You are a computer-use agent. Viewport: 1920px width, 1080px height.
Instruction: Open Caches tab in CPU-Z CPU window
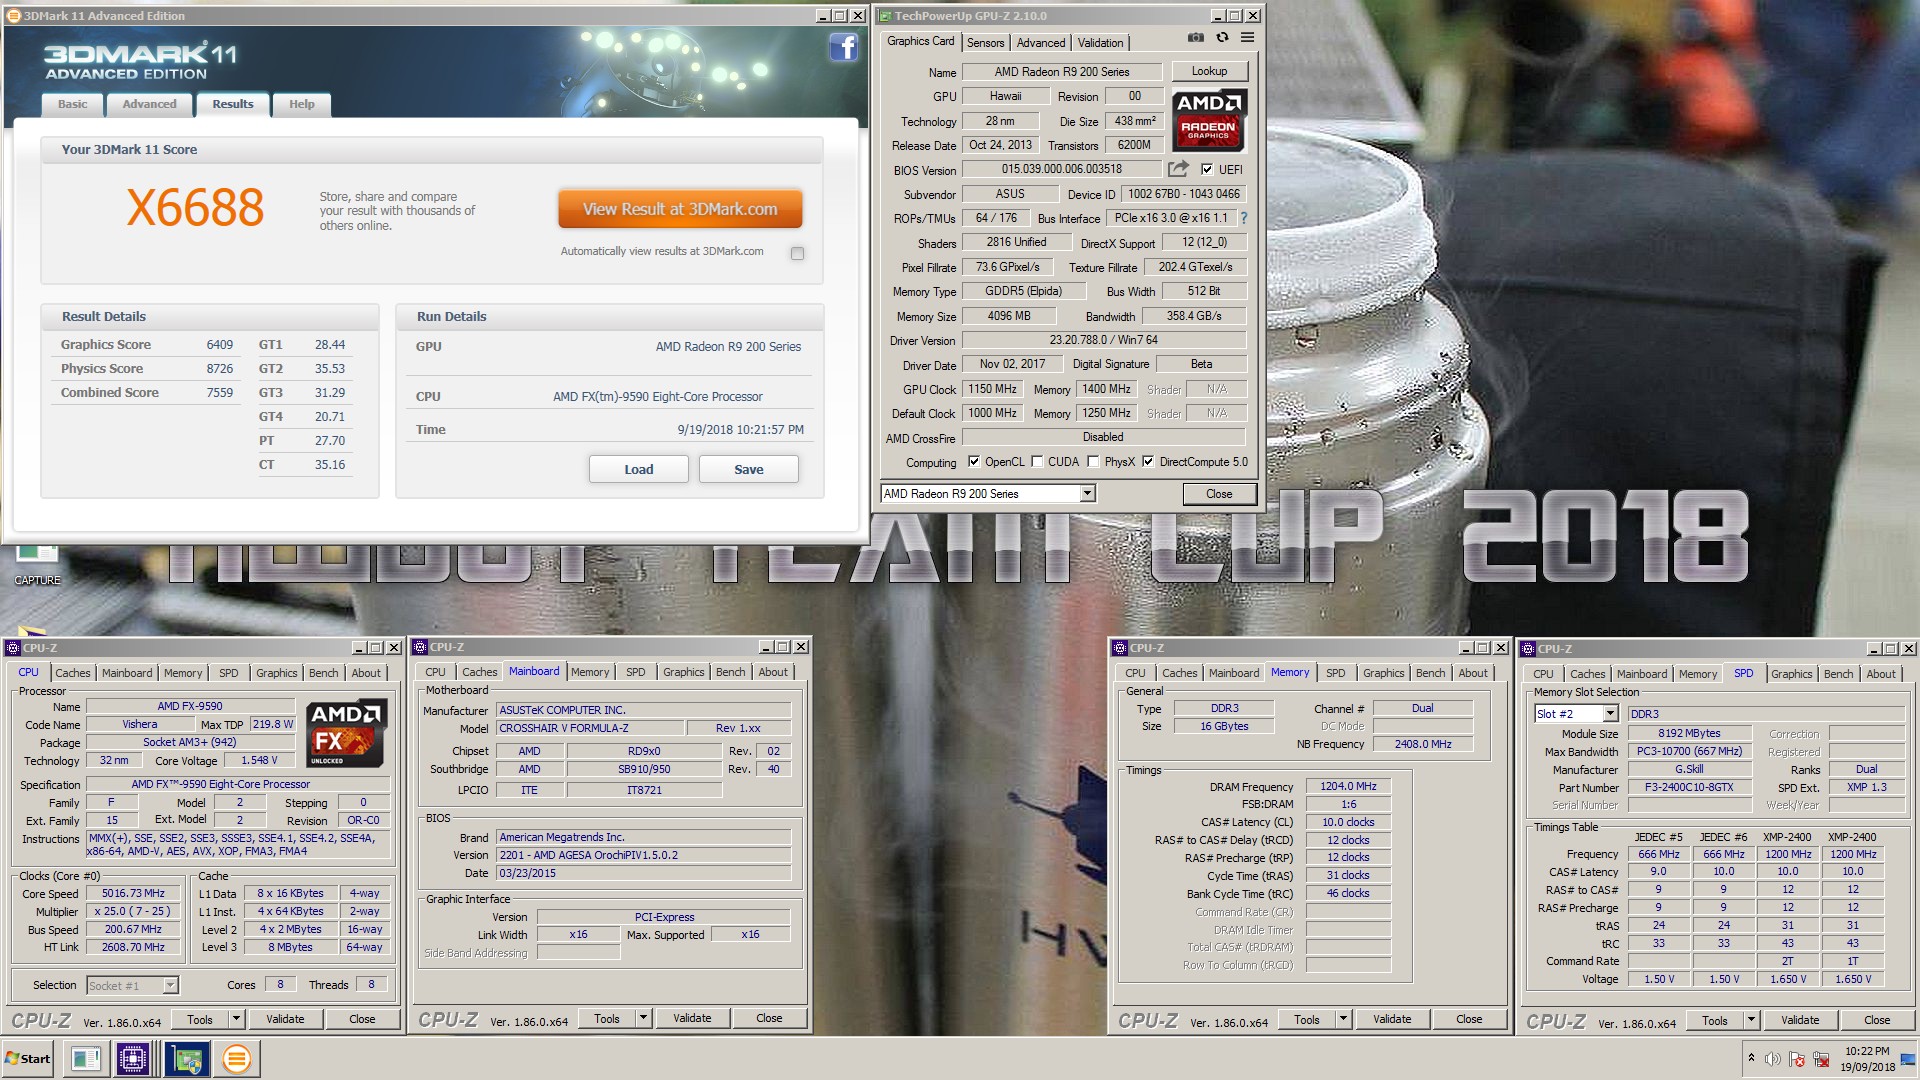[73, 673]
